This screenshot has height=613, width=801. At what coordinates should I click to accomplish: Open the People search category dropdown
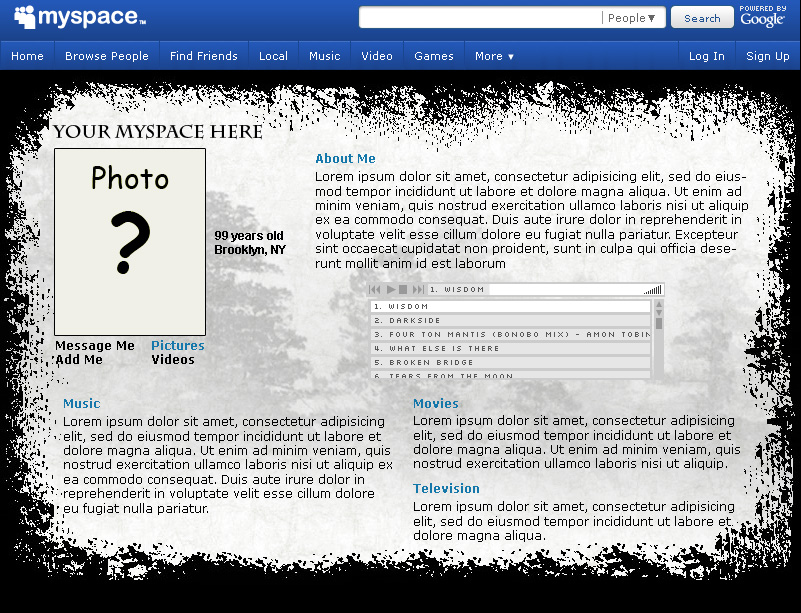[x=632, y=18]
